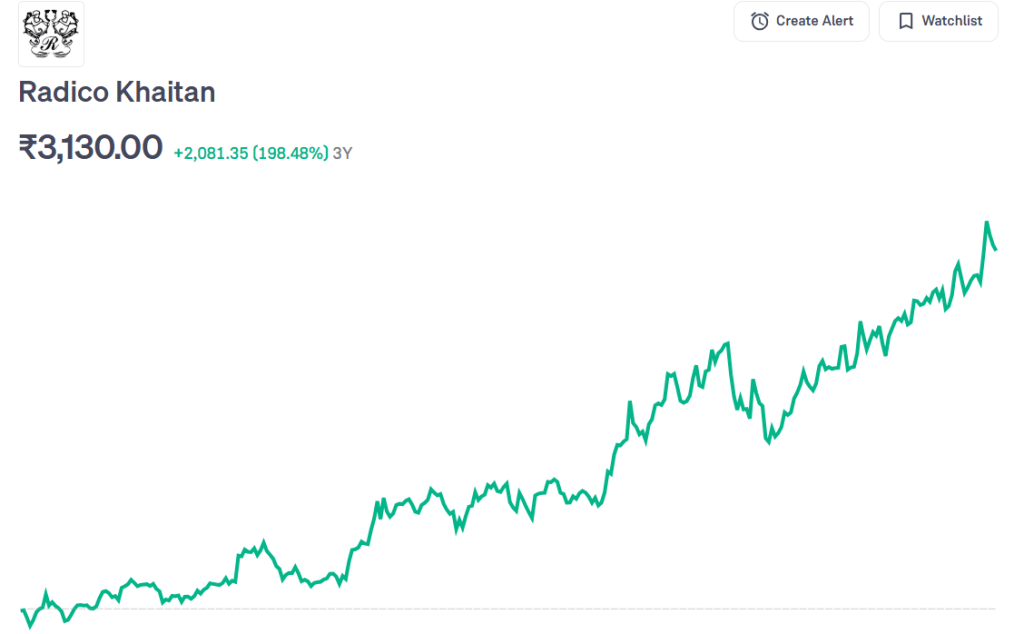Click the deep trough after the mid-chart peak
This screenshot has width=1024, height=634.
tap(768, 441)
